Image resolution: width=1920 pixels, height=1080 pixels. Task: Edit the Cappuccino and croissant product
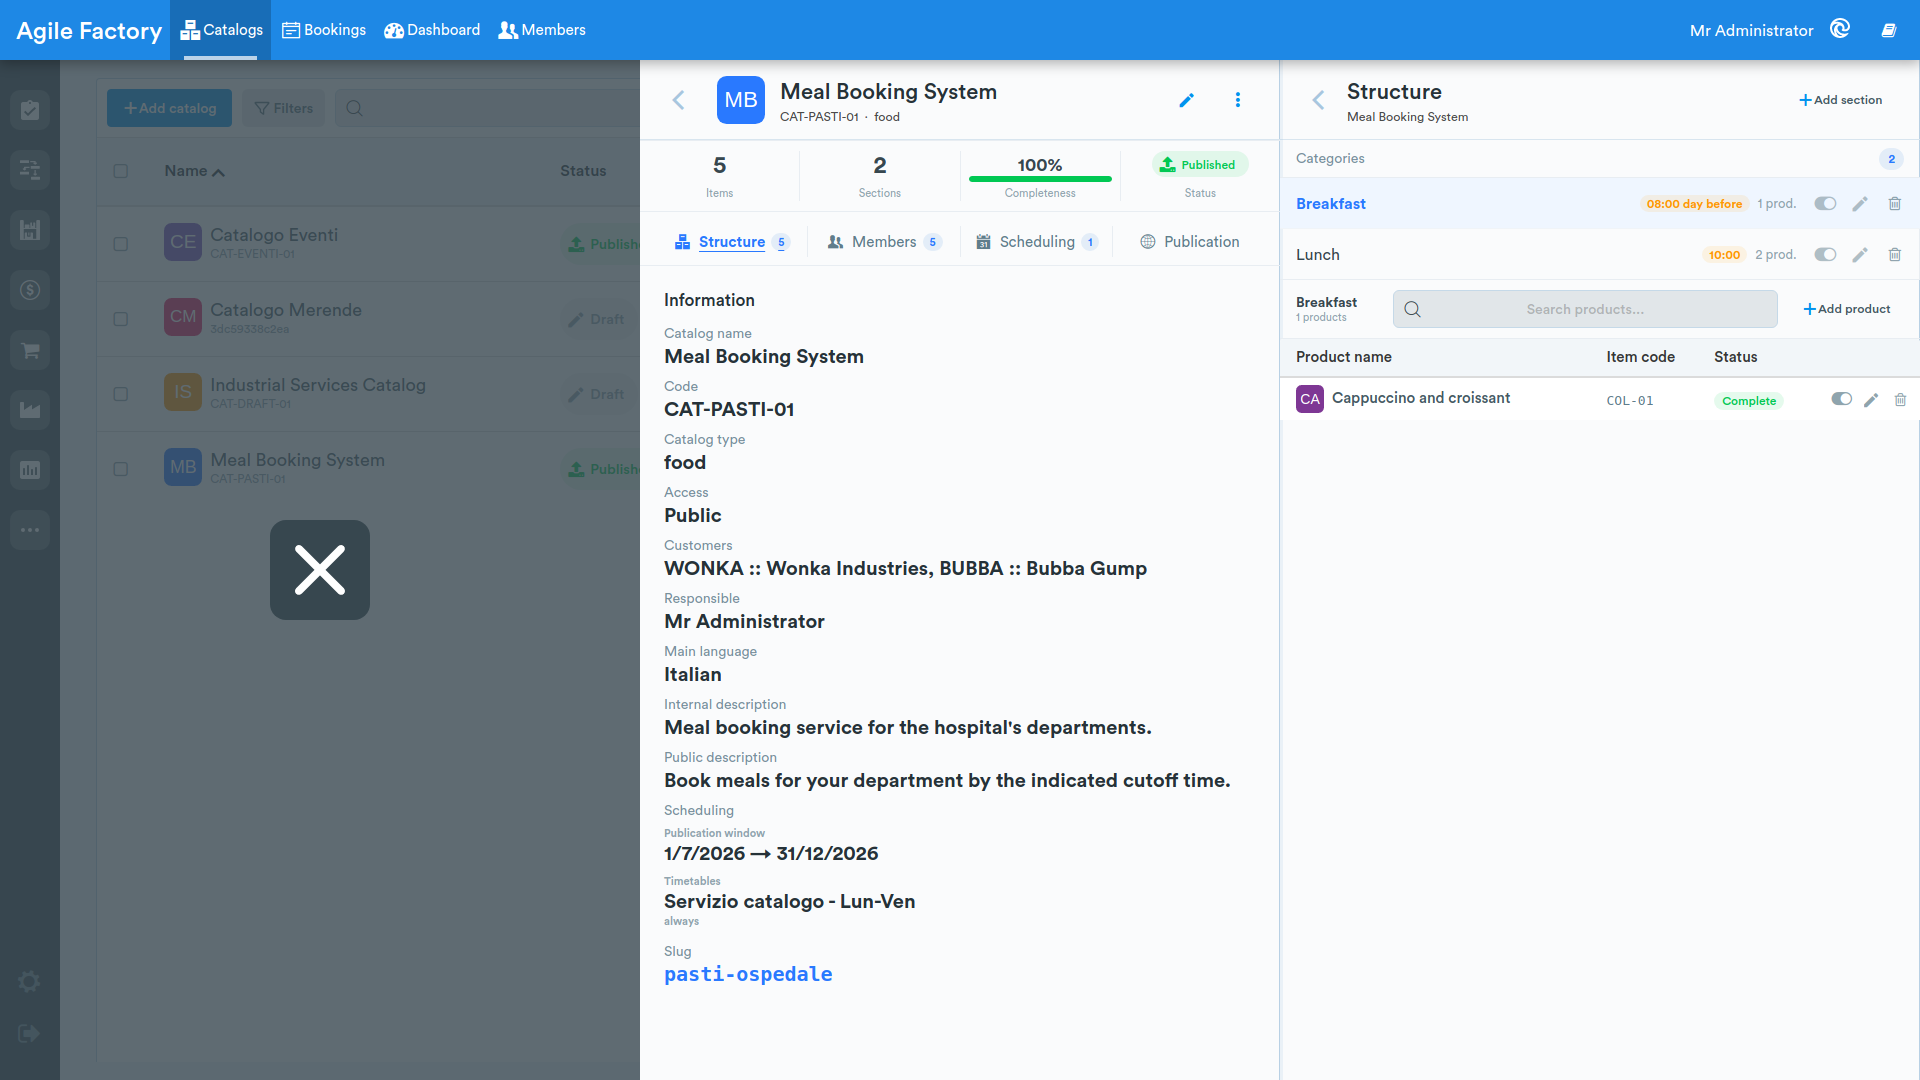pyautogui.click(x=1871, y=400)
